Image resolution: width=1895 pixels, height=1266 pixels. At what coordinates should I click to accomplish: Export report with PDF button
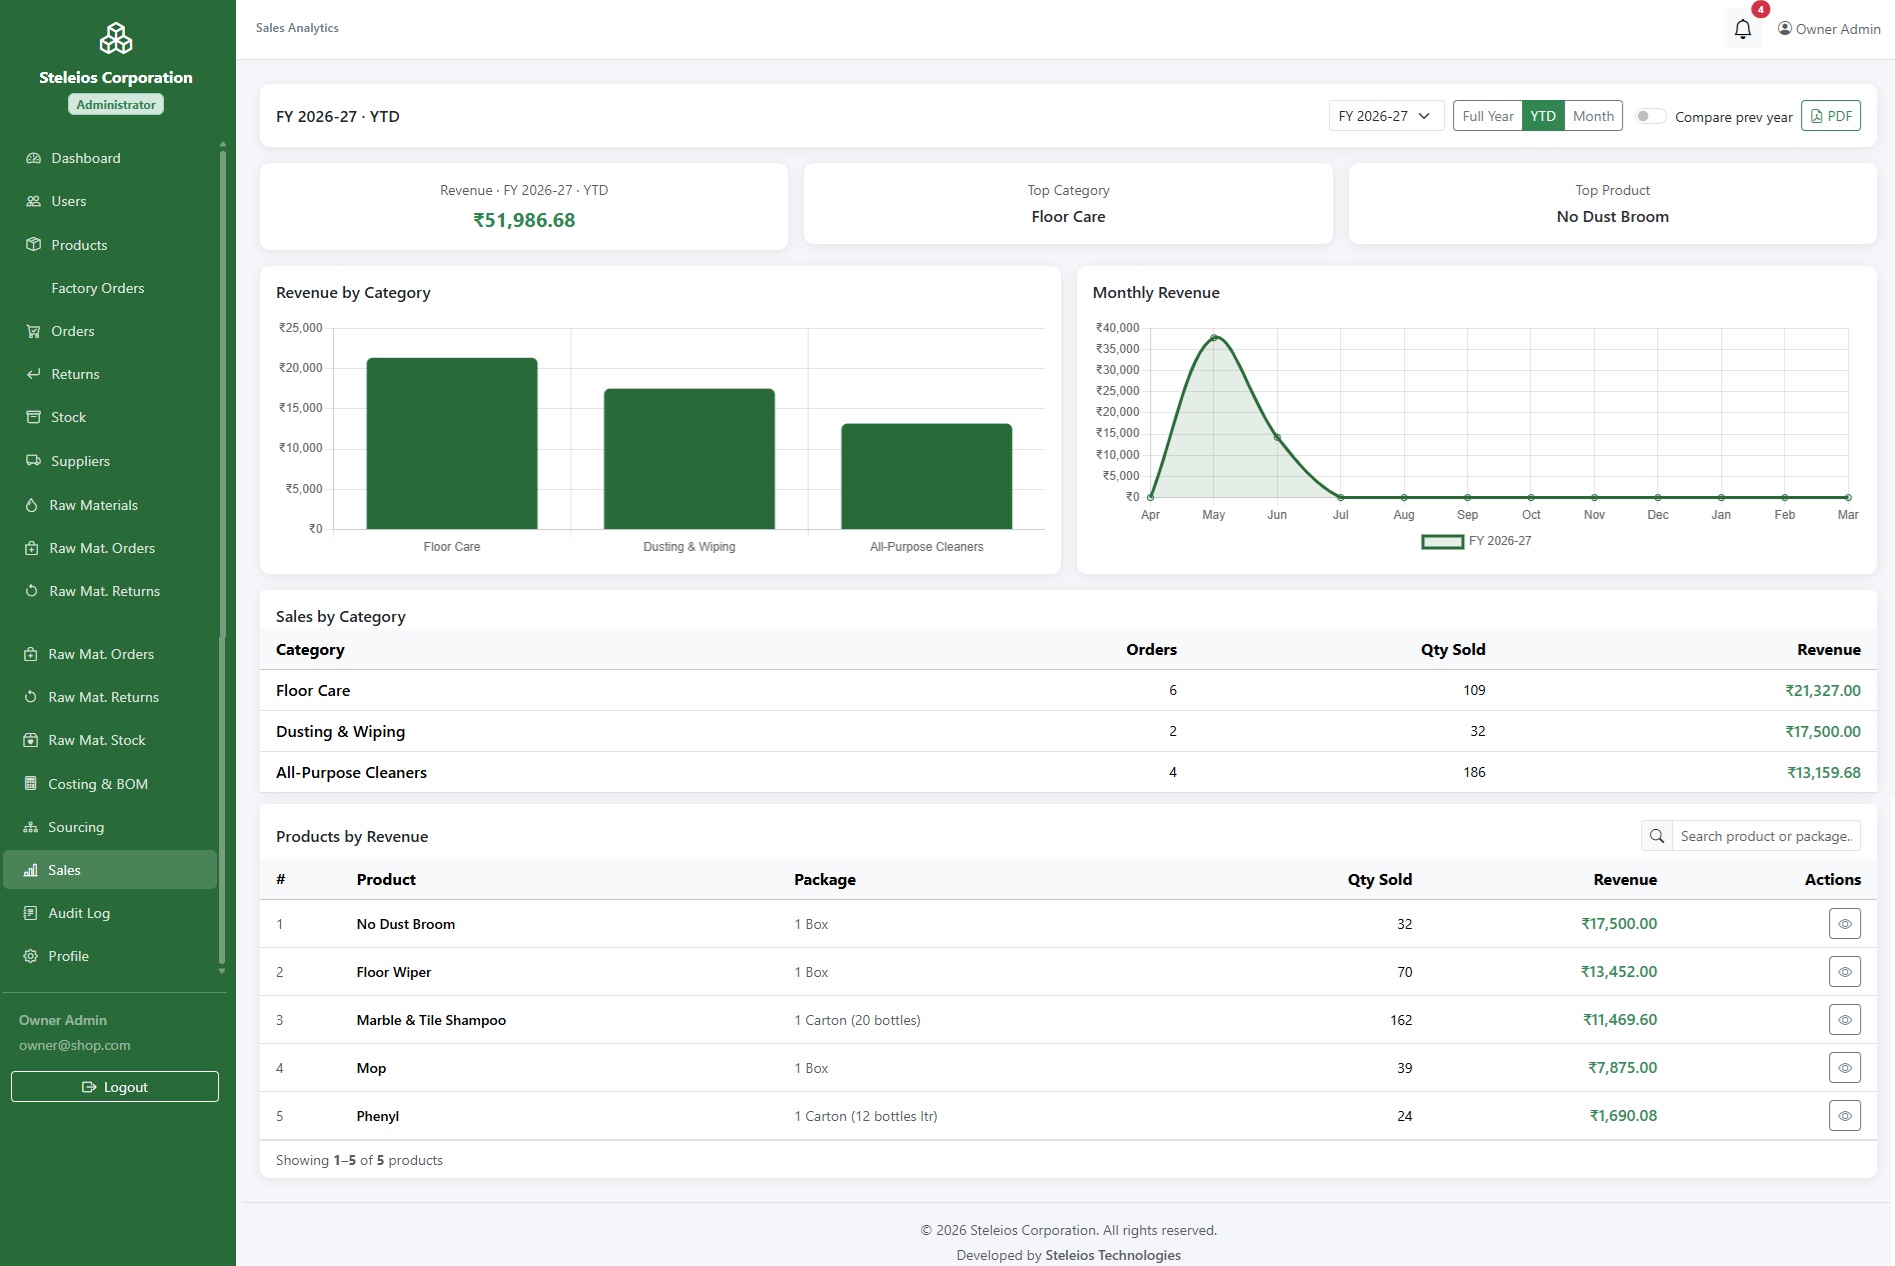pyautogui.click(x=1831, y=116)
